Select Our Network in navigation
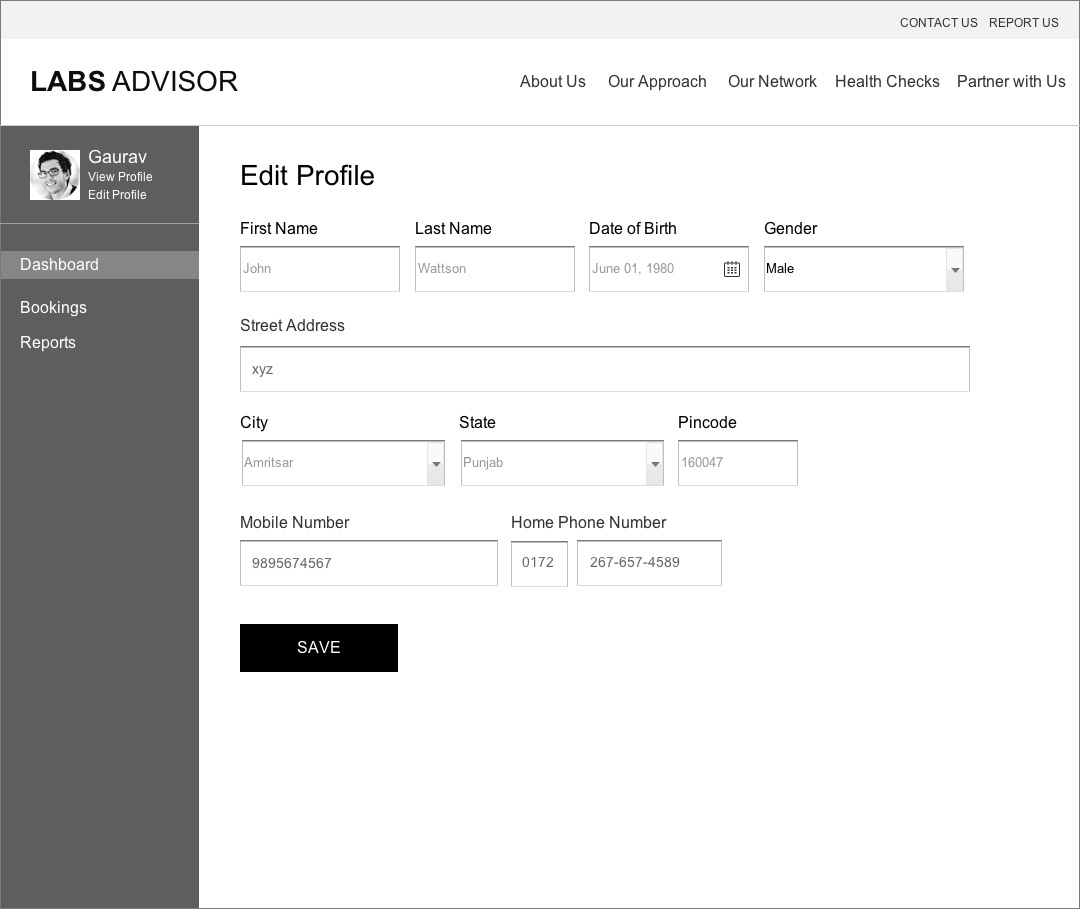This screenshot has width=1080, height=909. coord(772,82)
